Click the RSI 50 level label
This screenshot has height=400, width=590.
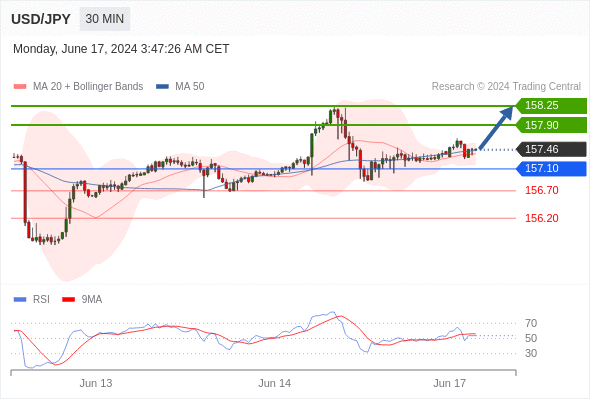[x=531, y=338]
